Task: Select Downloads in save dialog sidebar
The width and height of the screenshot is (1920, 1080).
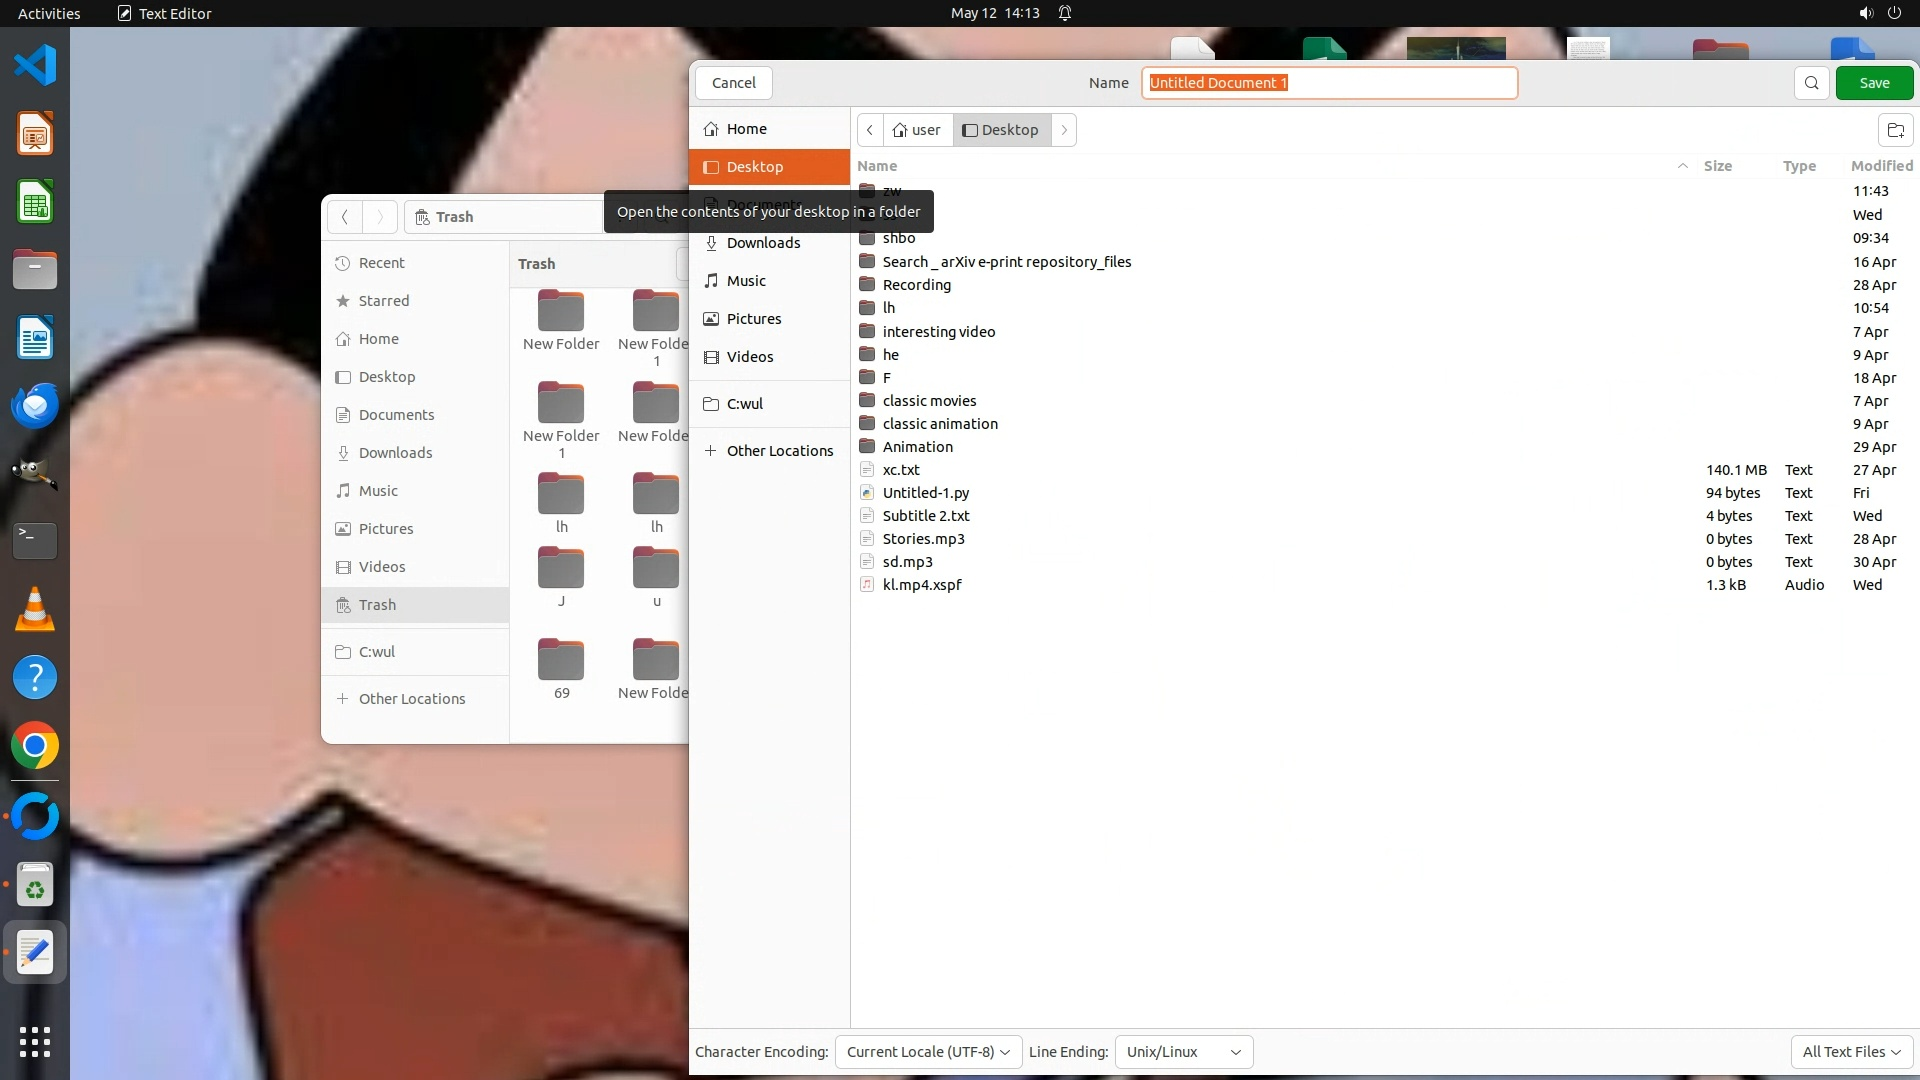Action: (763, 243)
